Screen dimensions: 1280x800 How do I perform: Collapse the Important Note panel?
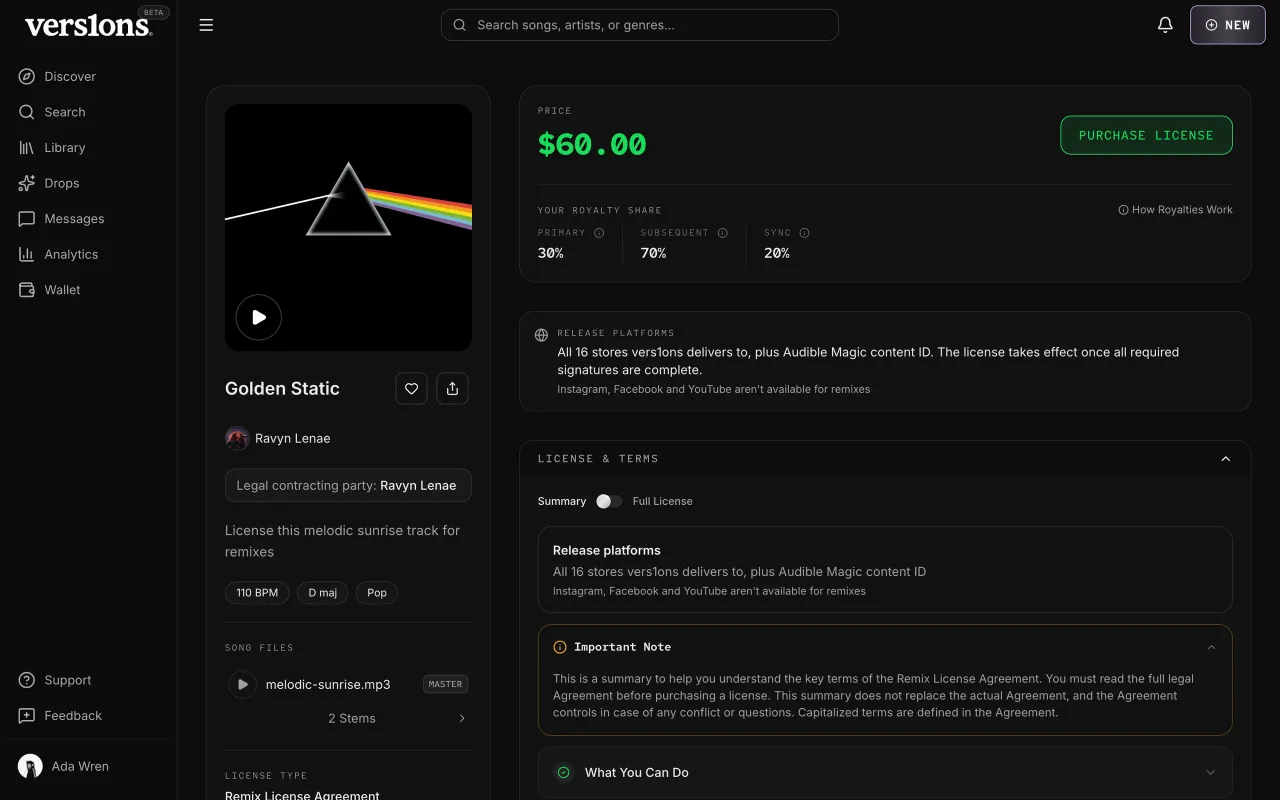pyautogui.click(x=1211, y=647)
